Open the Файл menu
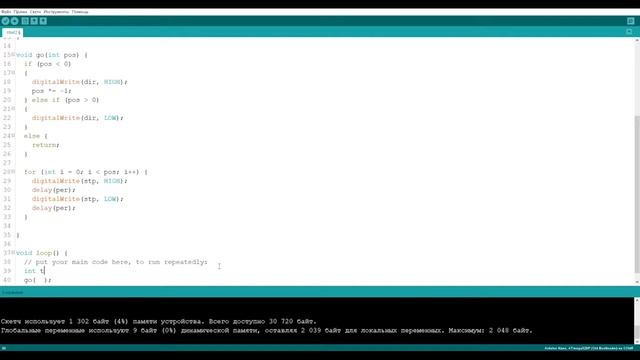 pos(6,12)
